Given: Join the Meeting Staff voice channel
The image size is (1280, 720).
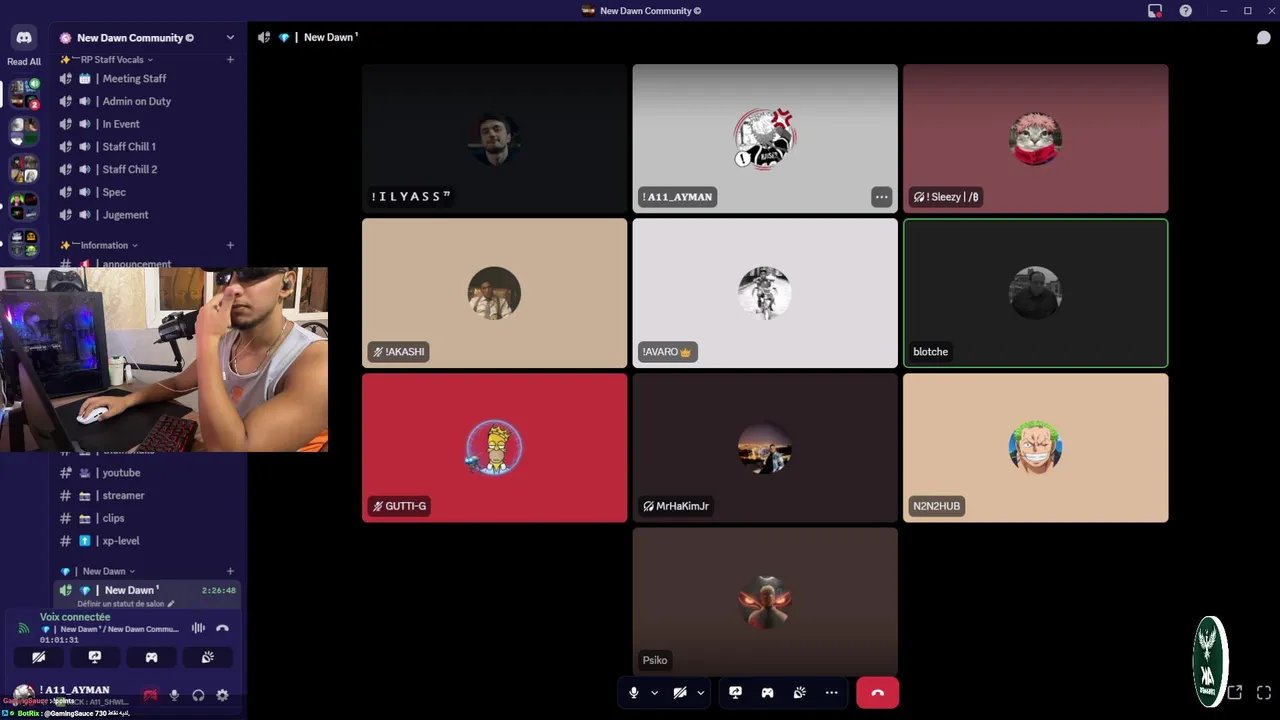Looking at the screenshot, I should click(x=147, y=79).
